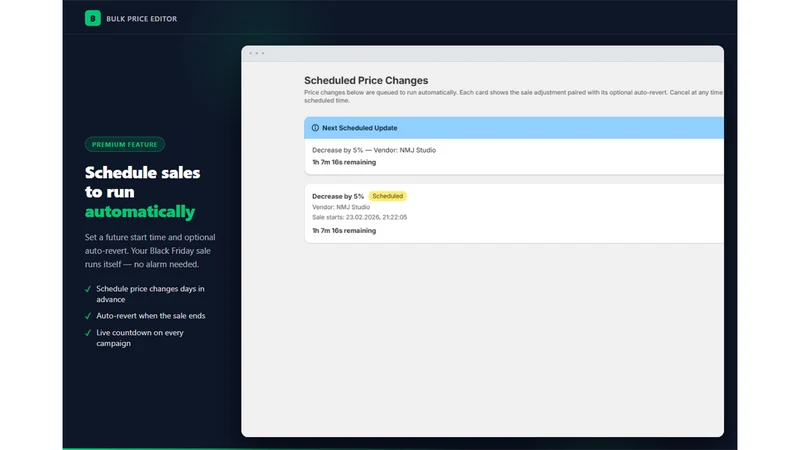Viewport: 800px width, 450px height.
Task: Select the PREMIUM FEATURE badge
Action: [124, 144]
